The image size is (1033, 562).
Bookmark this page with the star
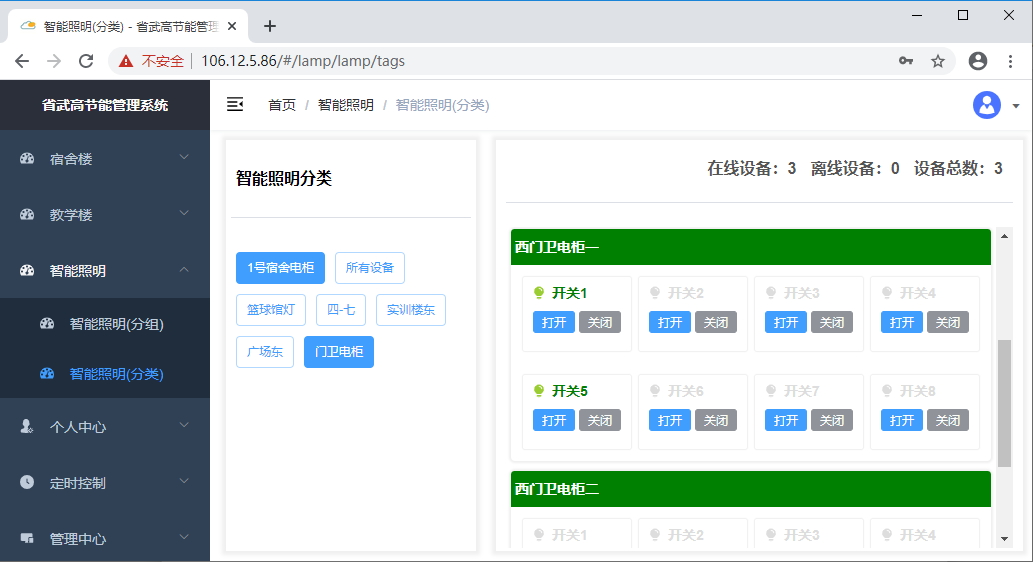pos(937,61)
